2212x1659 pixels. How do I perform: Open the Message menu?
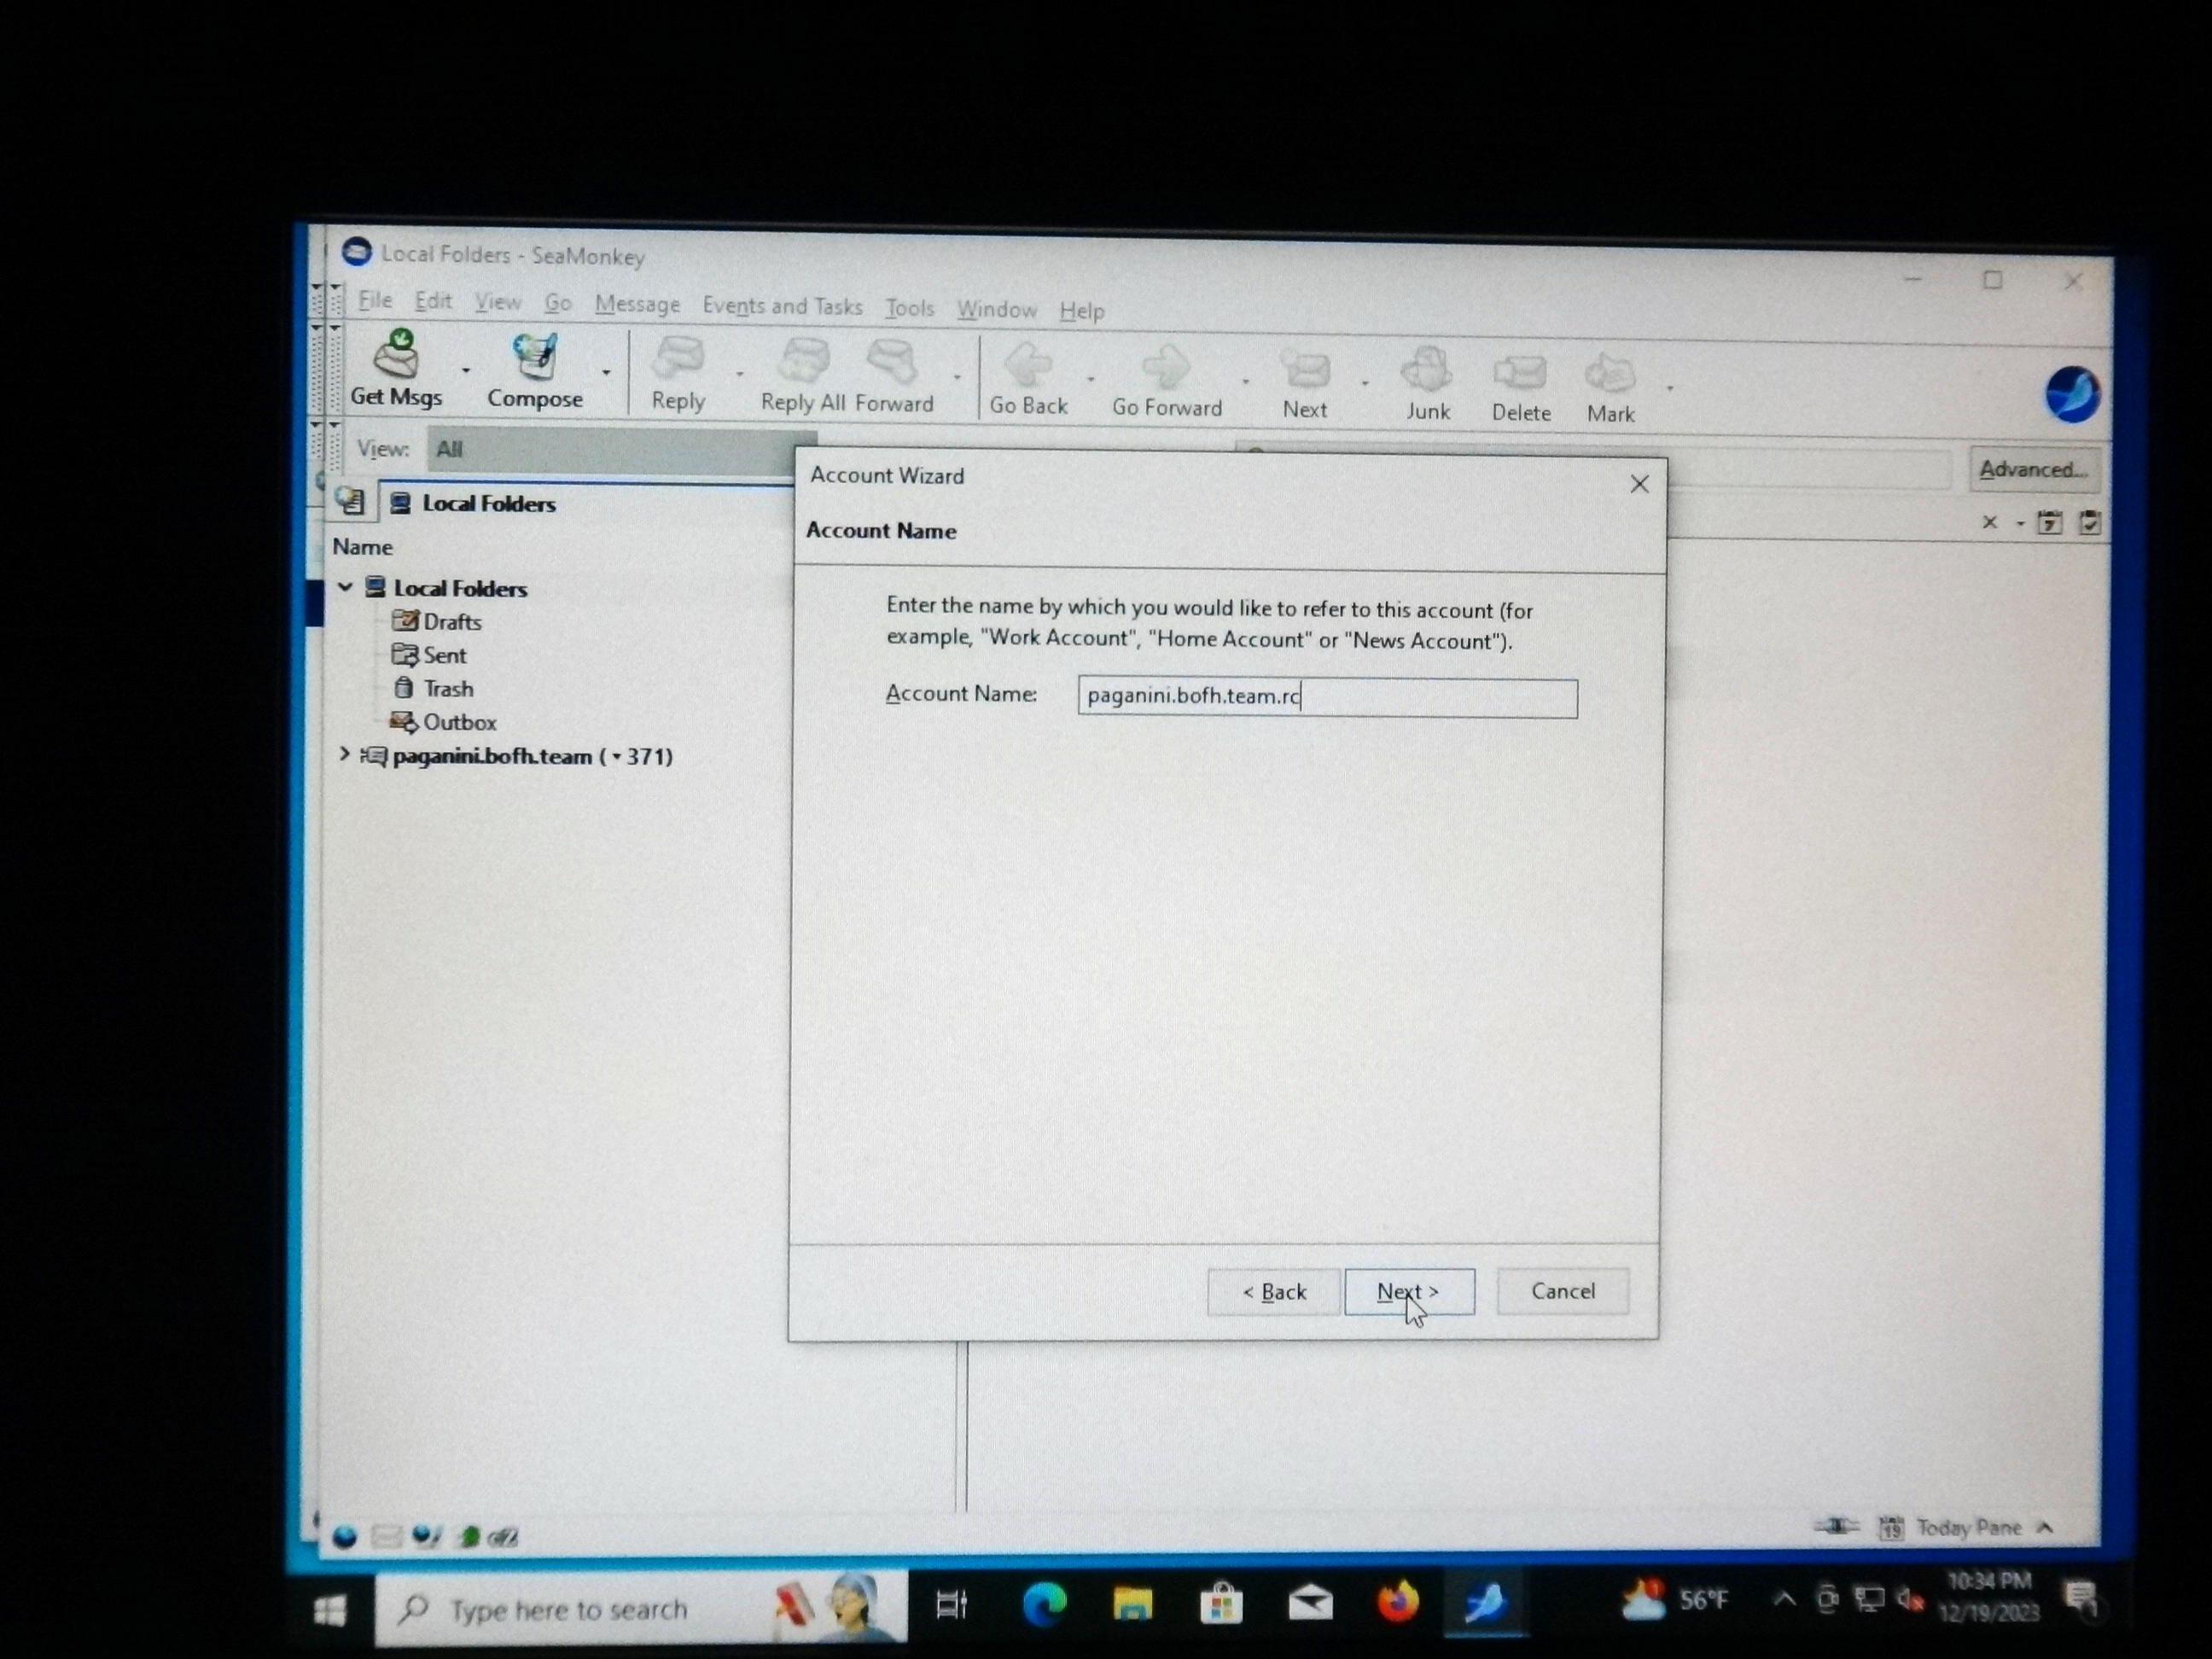point(637,303)
